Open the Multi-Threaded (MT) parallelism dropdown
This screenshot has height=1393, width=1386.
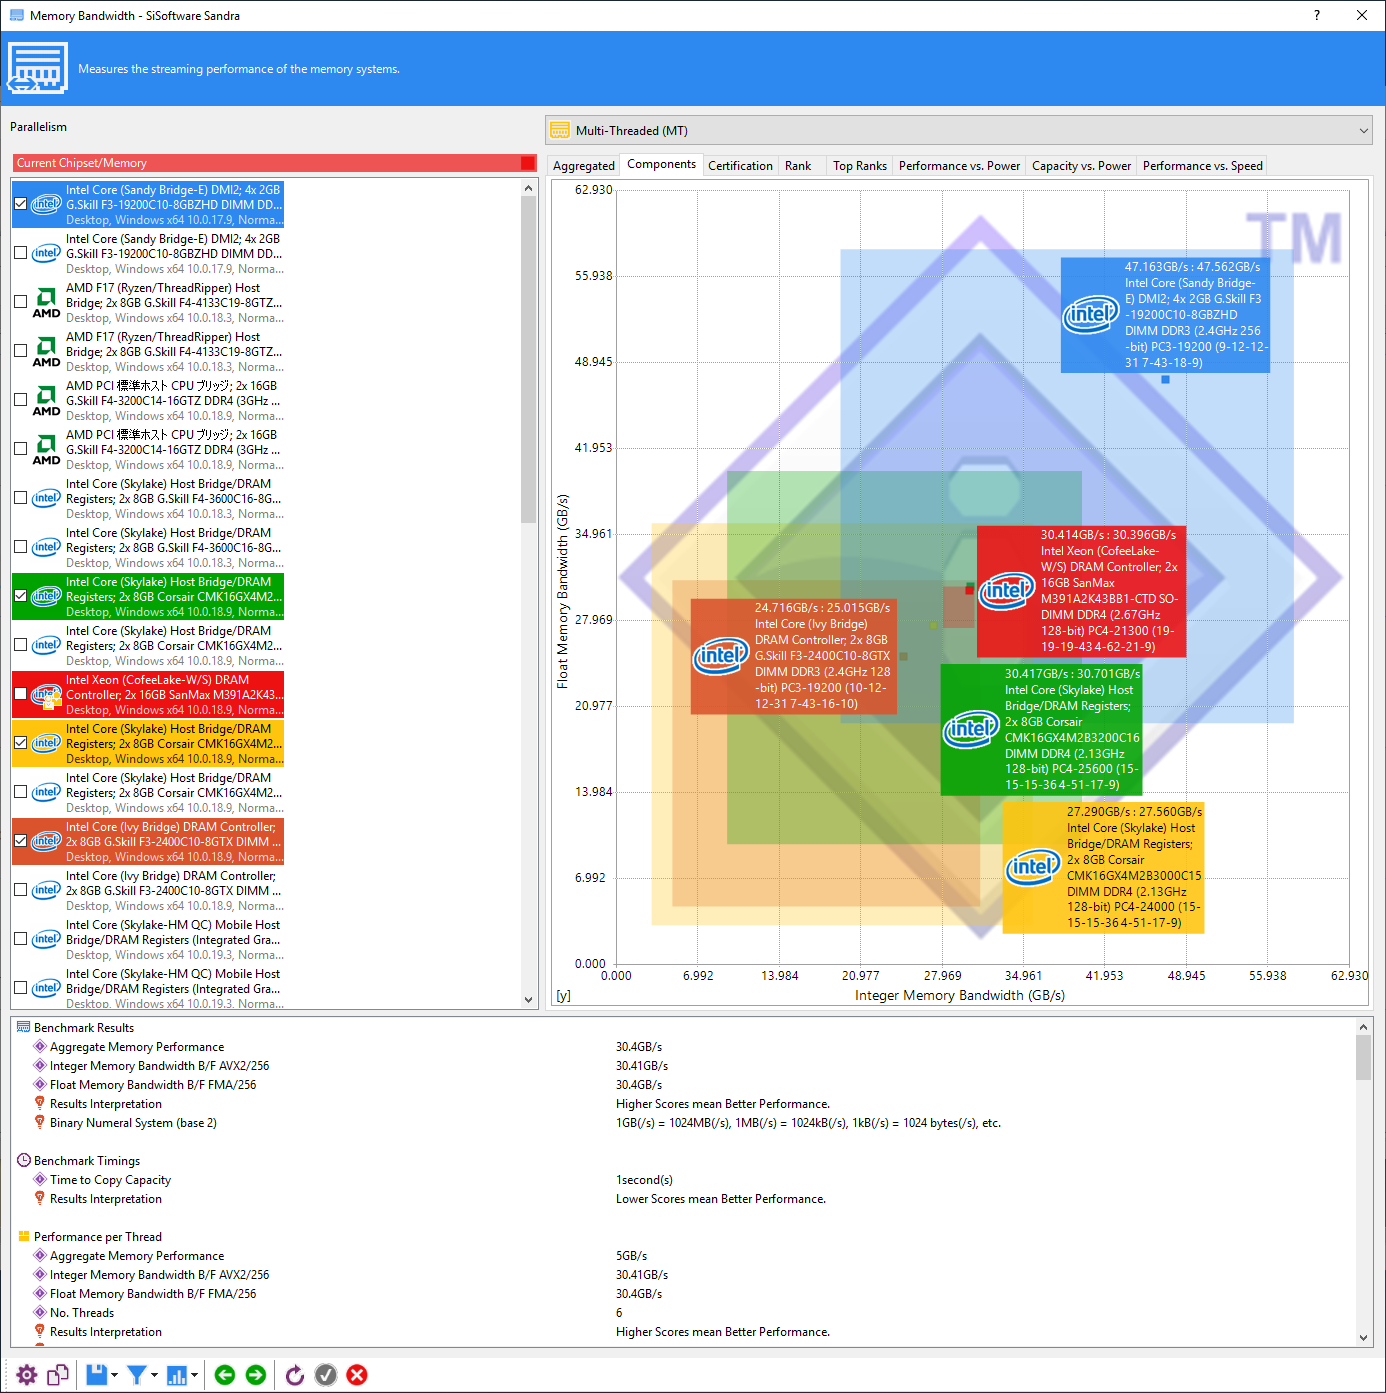coord(959,130)
